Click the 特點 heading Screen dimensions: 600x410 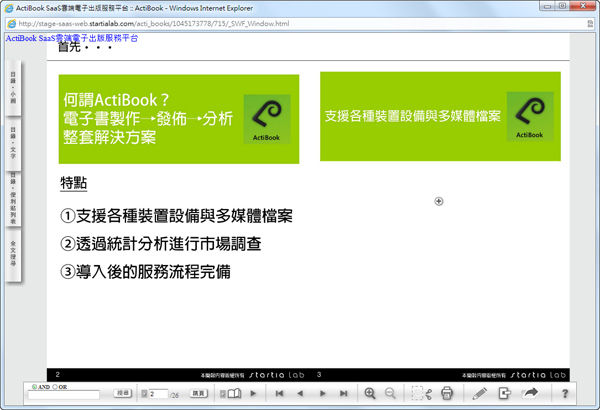point(73,183)
